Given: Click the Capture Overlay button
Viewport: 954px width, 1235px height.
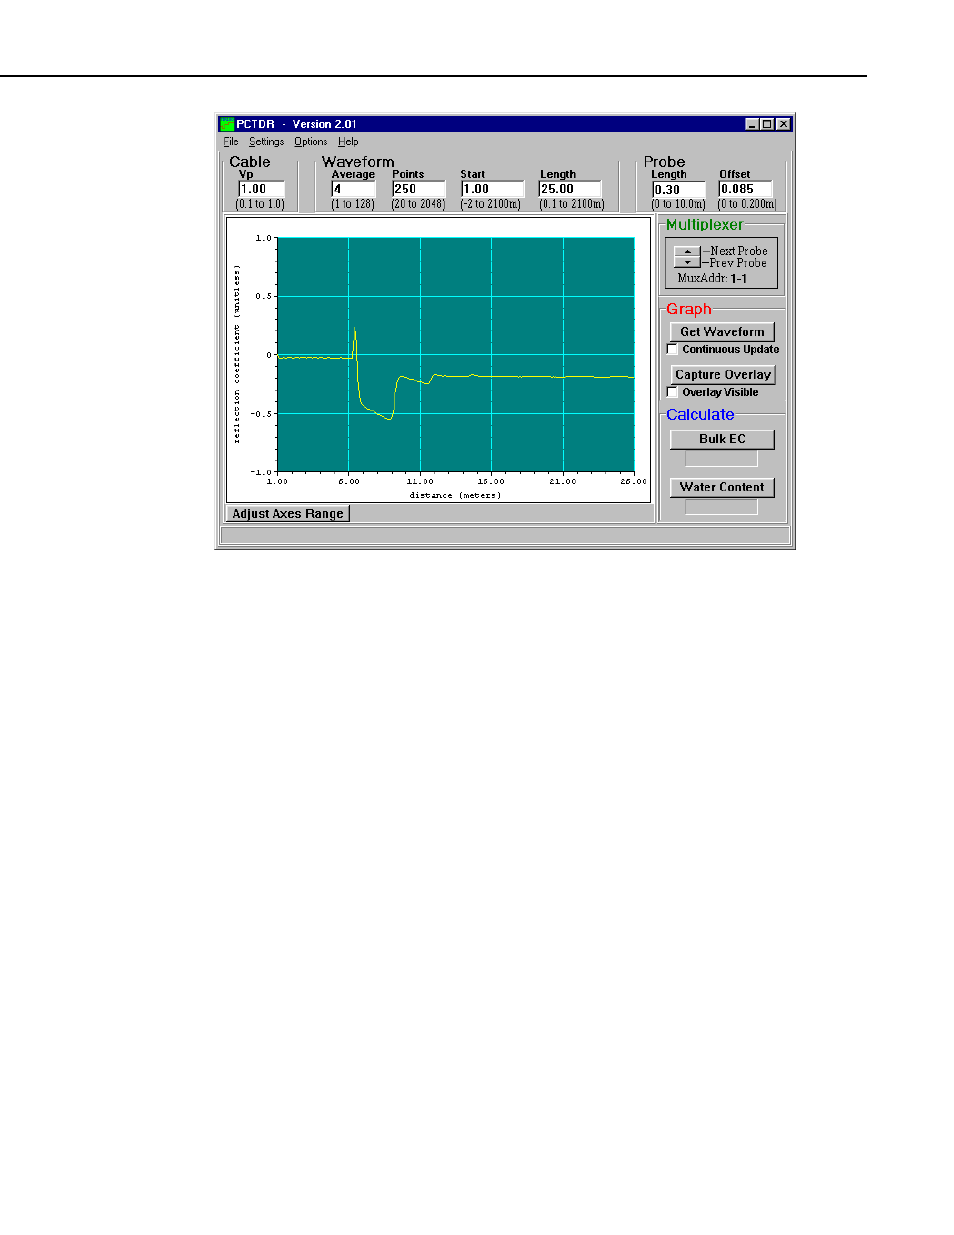Looking at the screenshot, I should tap(722, 375).
